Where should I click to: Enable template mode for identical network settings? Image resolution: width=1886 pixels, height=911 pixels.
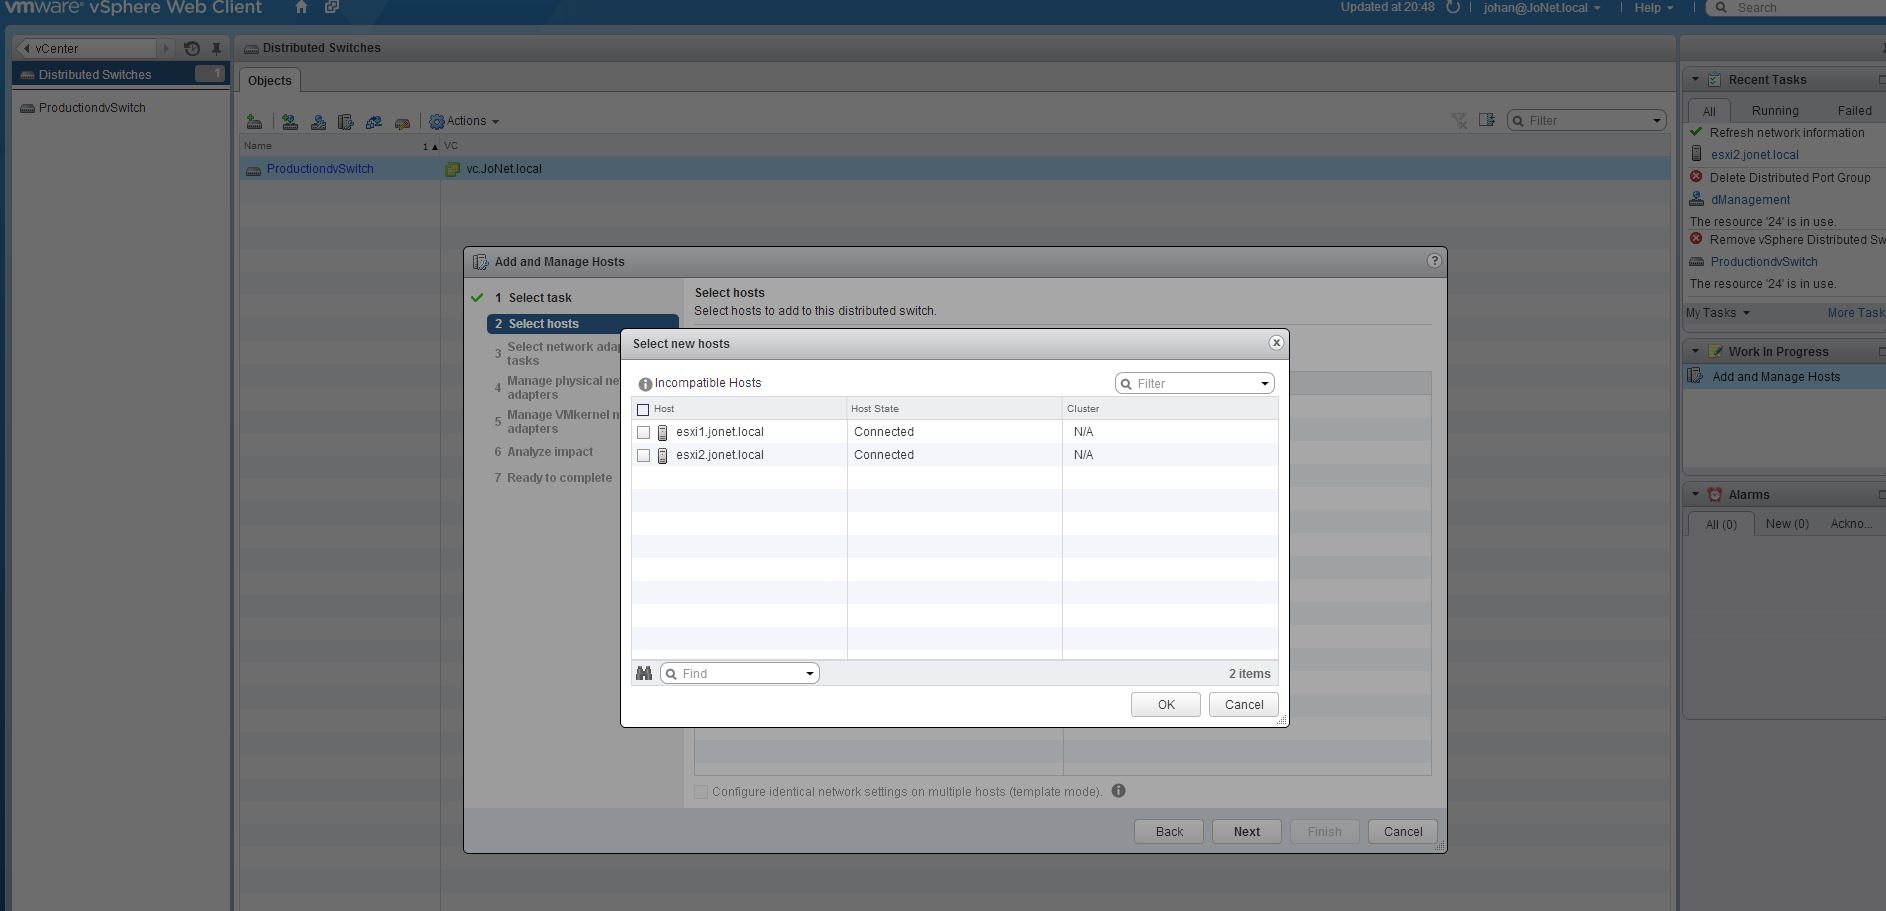click(701, 792)
